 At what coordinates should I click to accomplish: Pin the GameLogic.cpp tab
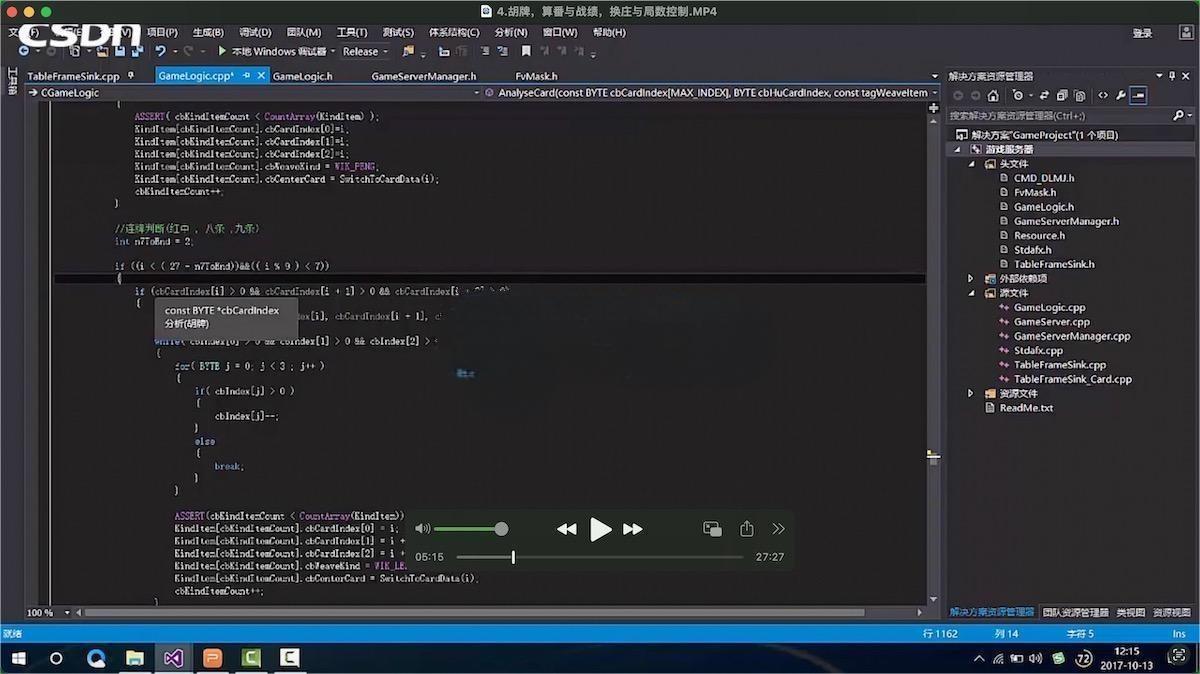coord(244,75)
